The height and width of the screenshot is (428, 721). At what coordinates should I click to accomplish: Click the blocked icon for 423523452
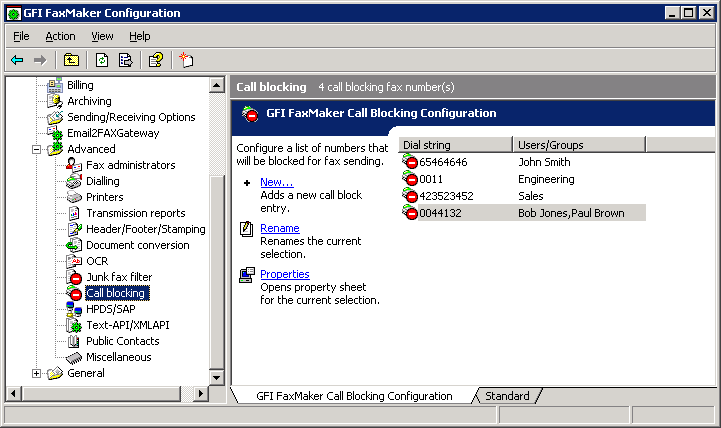[x=410, y=196]
